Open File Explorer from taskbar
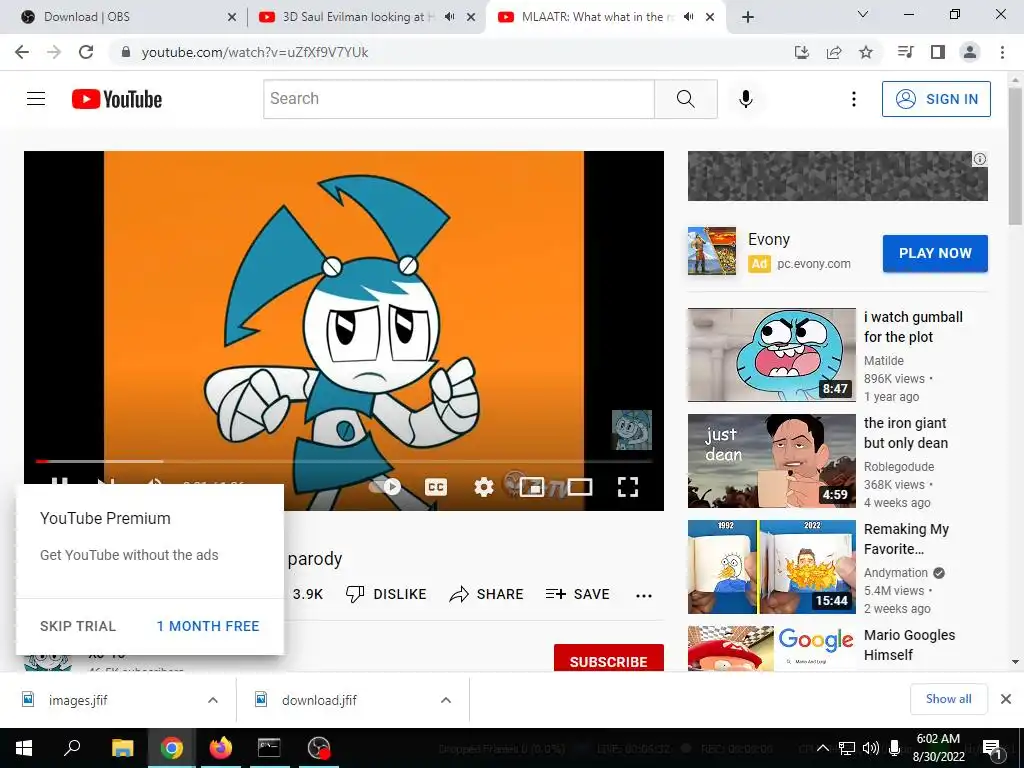The height and width of the screenshot is (768, 1024). pos(122,748)
